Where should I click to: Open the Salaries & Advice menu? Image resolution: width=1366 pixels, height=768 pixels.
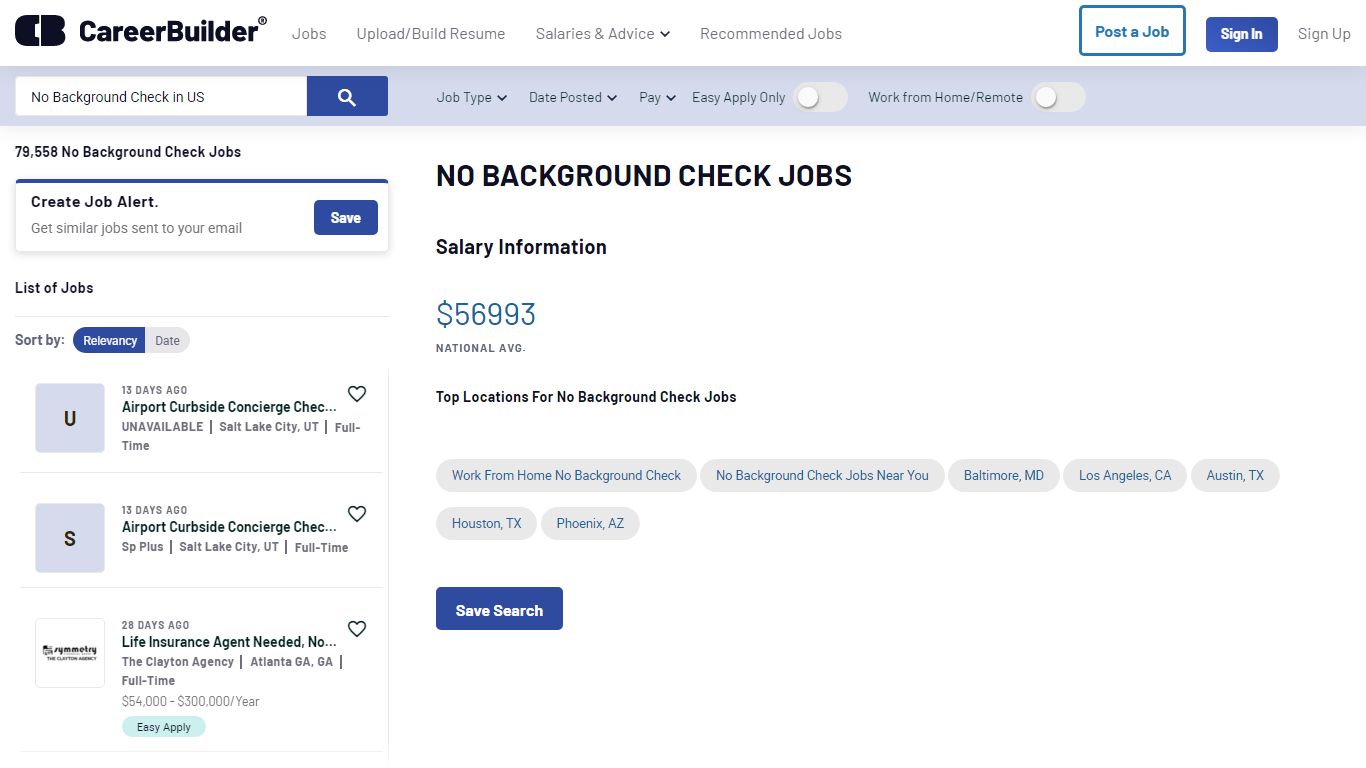pos(603,33)
